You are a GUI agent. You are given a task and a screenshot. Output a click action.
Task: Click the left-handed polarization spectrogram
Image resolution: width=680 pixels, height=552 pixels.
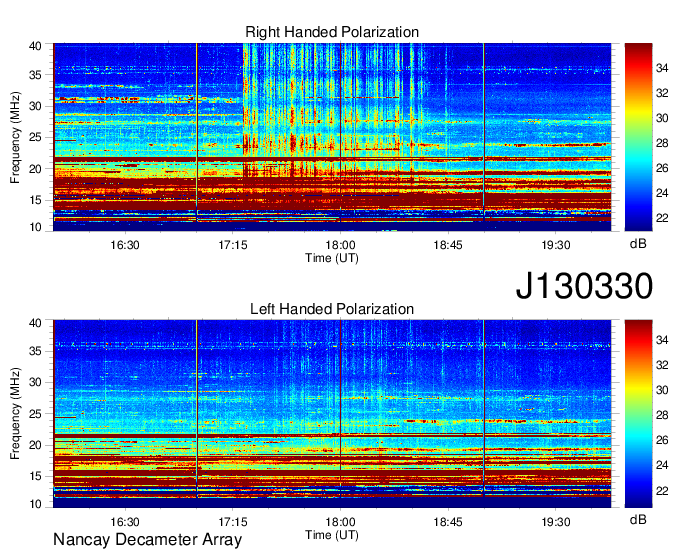pos(332,414)
